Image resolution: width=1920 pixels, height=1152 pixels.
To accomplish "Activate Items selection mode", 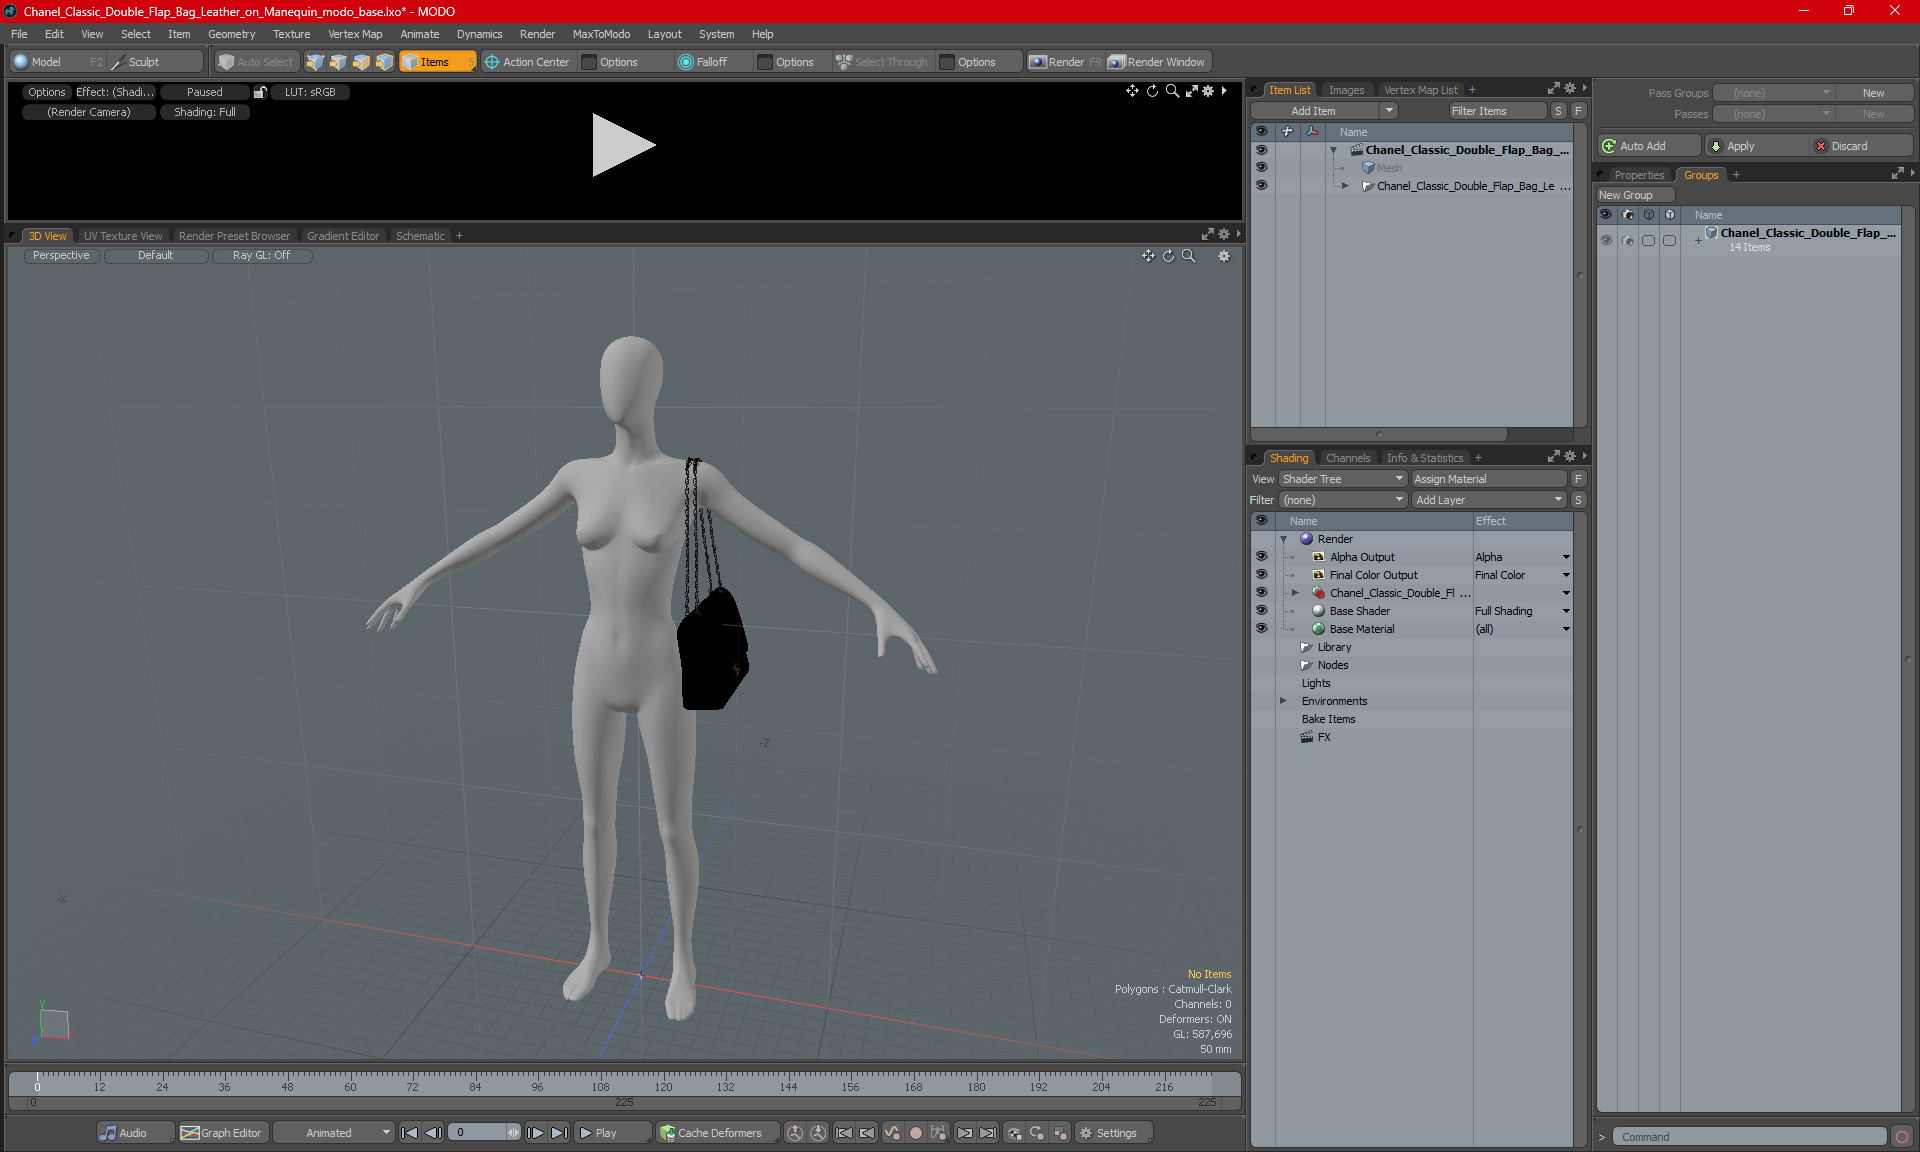I will tap(437, 62).
